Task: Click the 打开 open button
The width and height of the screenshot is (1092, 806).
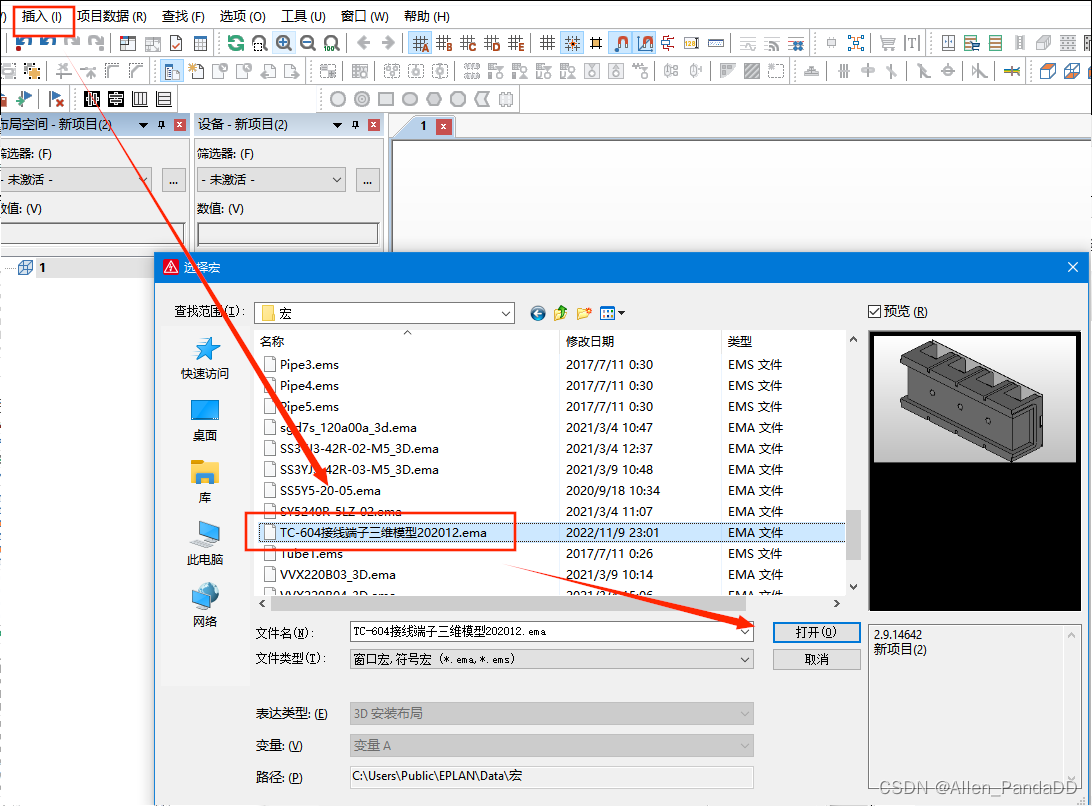Action: [x=815, y=631]
